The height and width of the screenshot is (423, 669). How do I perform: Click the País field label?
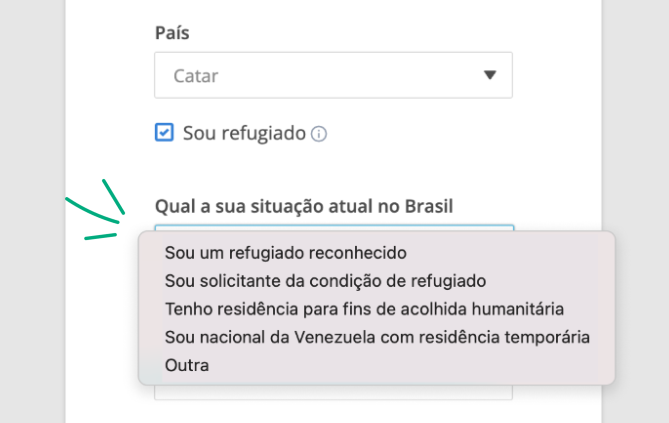click(x=172, y=33)
